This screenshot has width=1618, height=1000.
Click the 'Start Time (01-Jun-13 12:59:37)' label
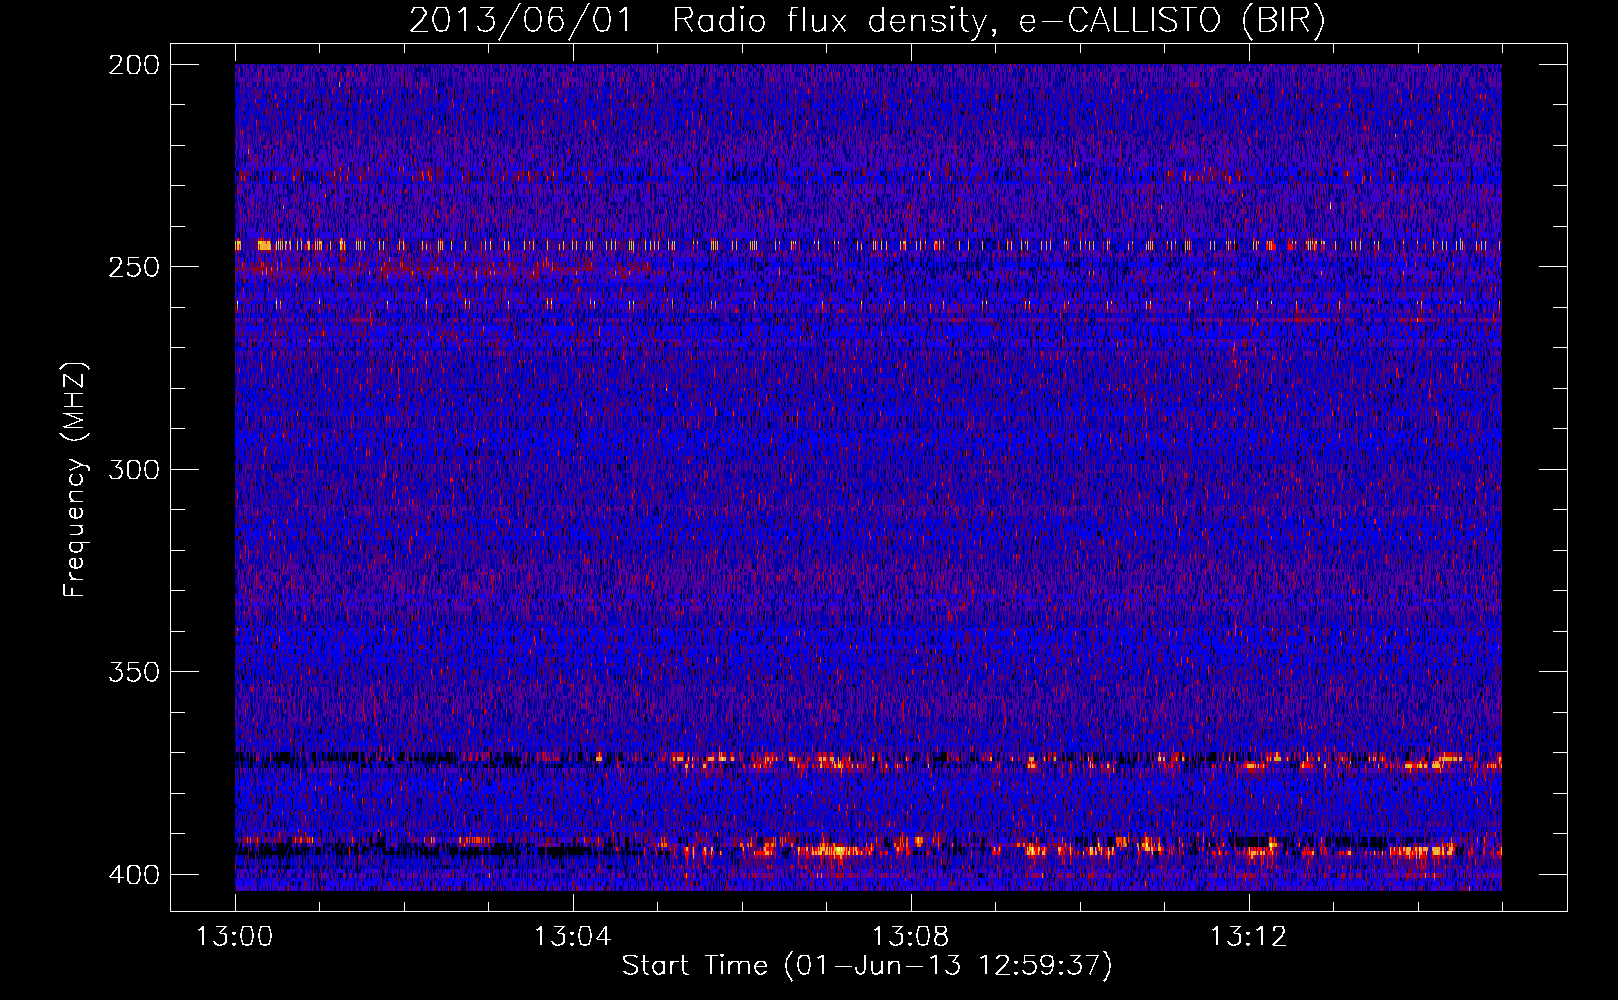pos(867,966)
